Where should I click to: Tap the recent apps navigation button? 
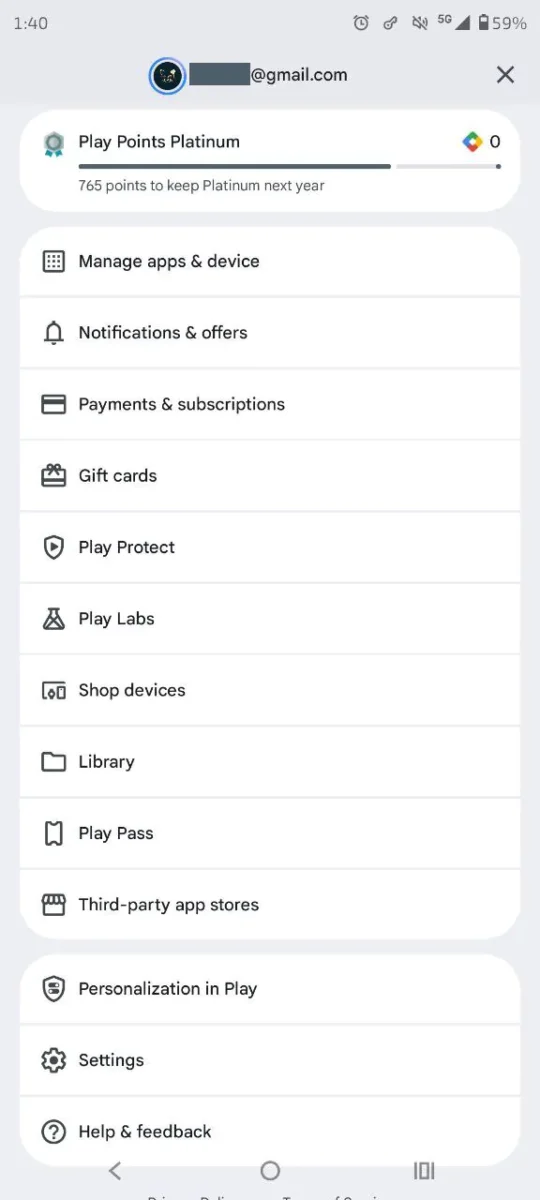(x=424, y=1170)
